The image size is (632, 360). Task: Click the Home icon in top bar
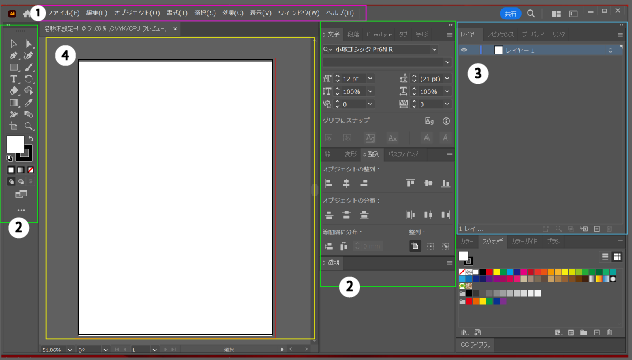[x=27, y=13]
